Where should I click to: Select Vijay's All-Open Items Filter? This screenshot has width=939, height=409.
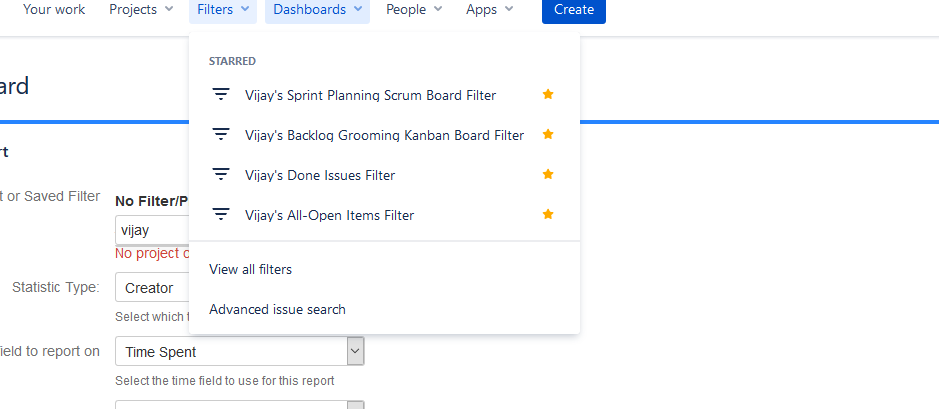tap(329, 215)
